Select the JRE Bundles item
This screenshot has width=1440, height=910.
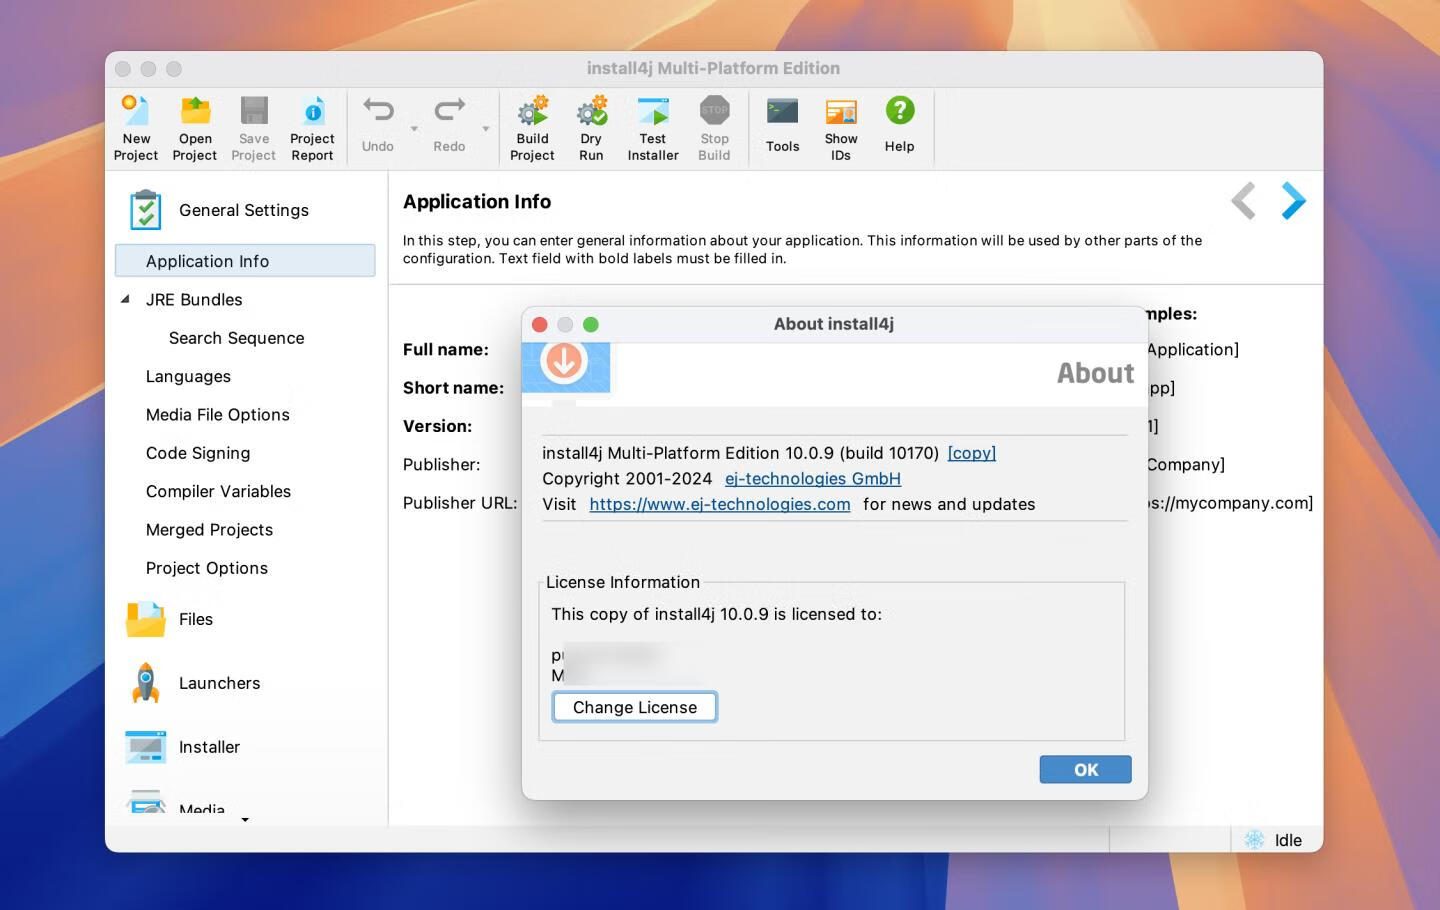point(194,300)
